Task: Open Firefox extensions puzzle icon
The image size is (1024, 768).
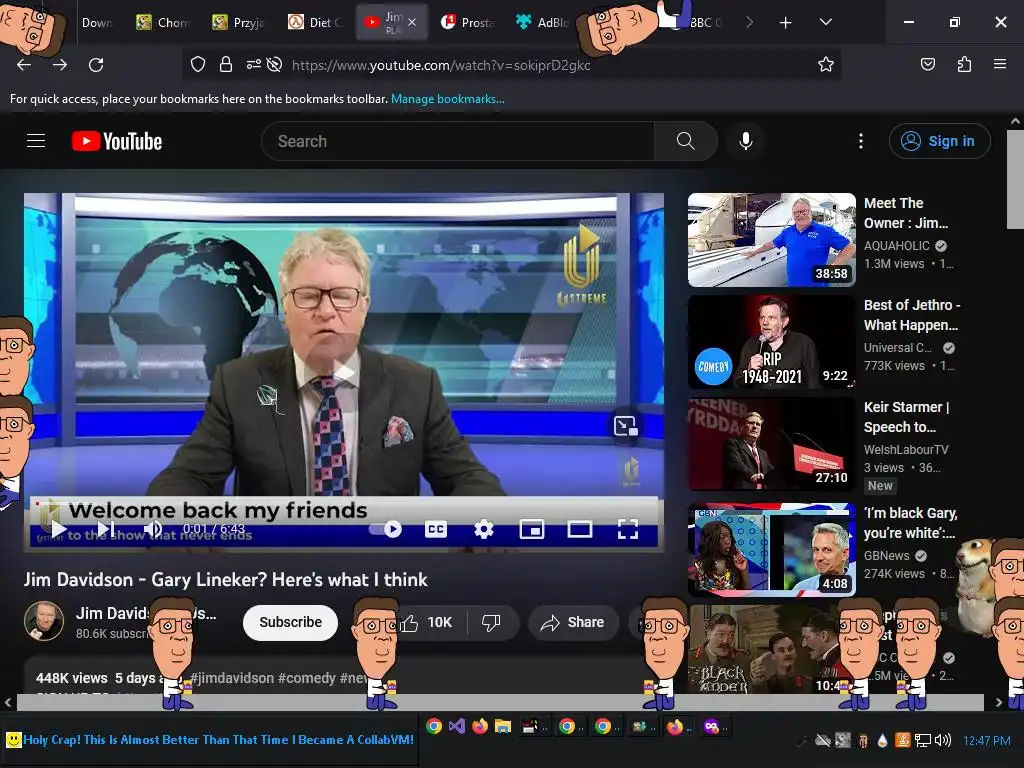Action: coord(964,64)
